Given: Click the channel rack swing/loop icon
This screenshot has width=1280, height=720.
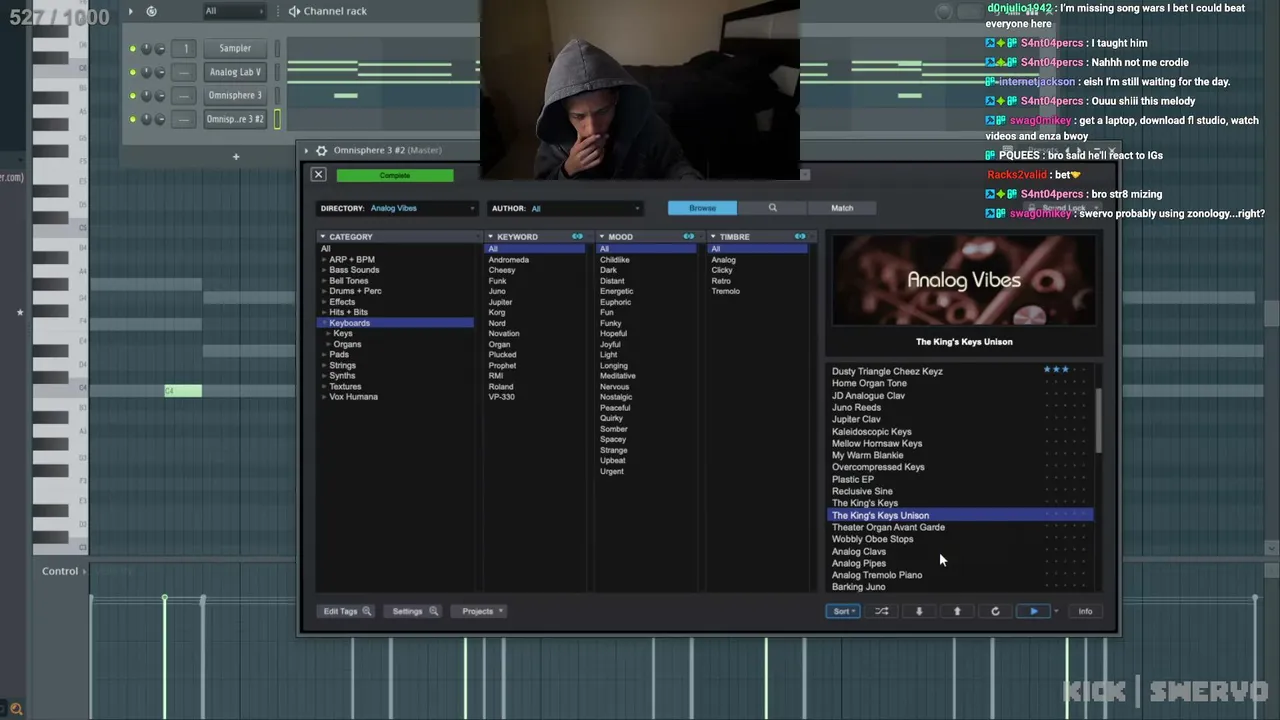Looking at the screenshot, I should tap(151, 11).
